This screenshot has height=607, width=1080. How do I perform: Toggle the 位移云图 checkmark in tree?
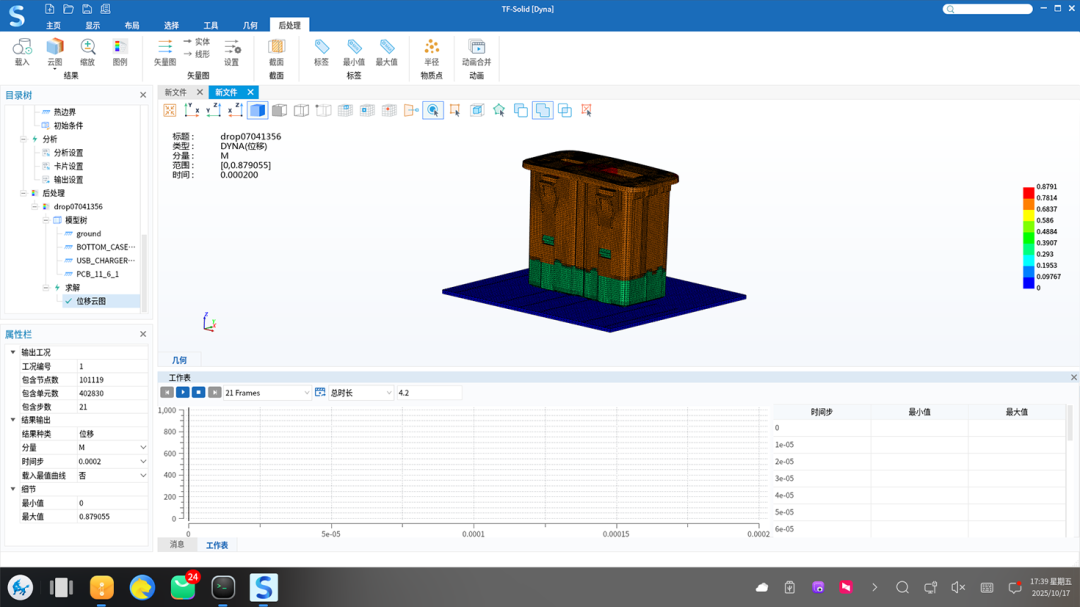68,301
